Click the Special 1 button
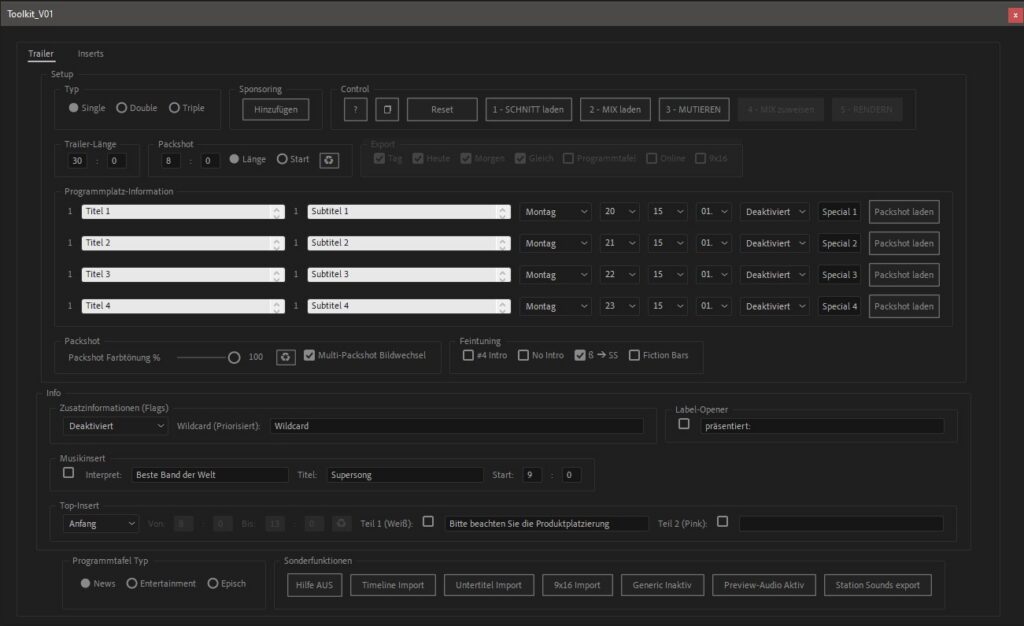The height and width of the screenshot is (626, 1024). click(839, 212)
